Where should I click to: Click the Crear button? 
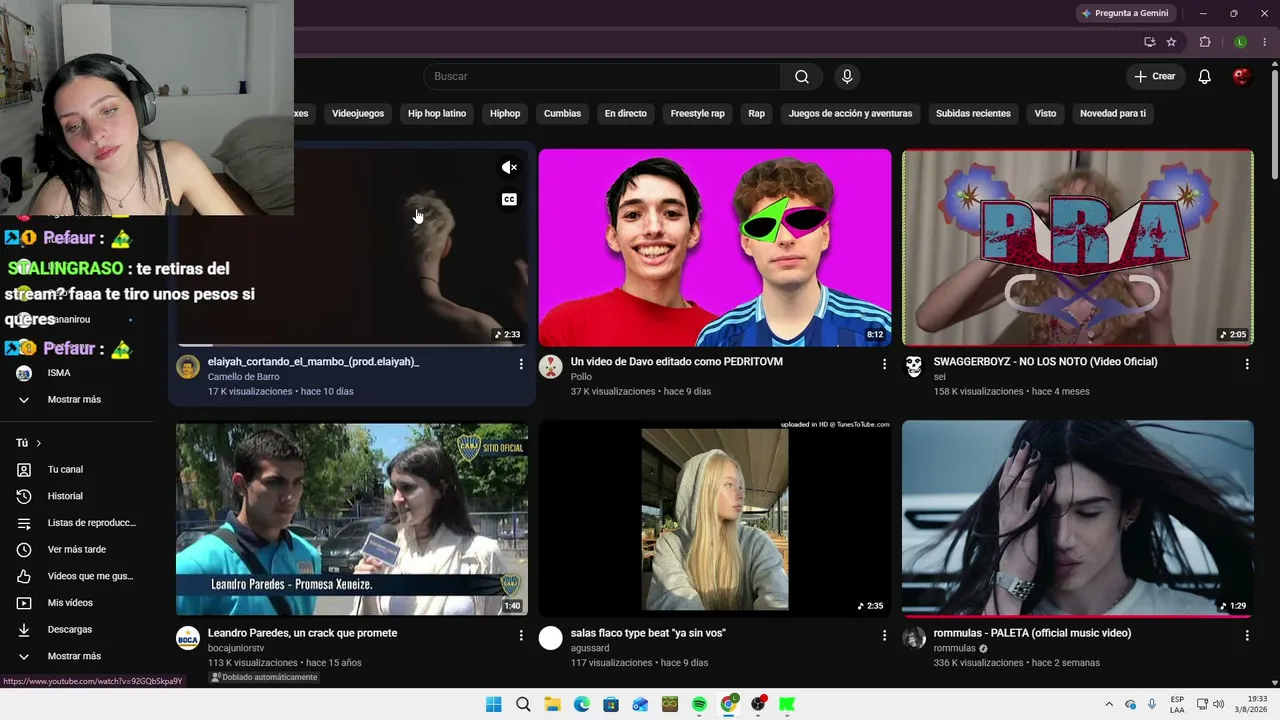tap(1155, 77)
